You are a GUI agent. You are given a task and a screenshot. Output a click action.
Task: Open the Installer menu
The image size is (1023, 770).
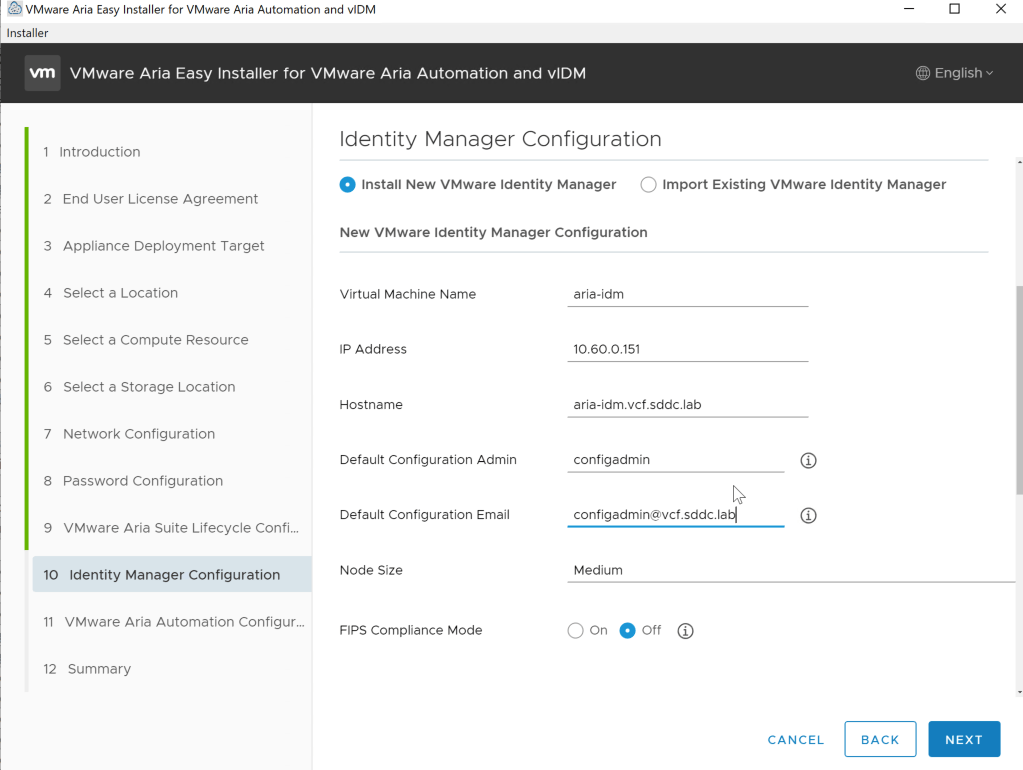click(x=28, y=33)
